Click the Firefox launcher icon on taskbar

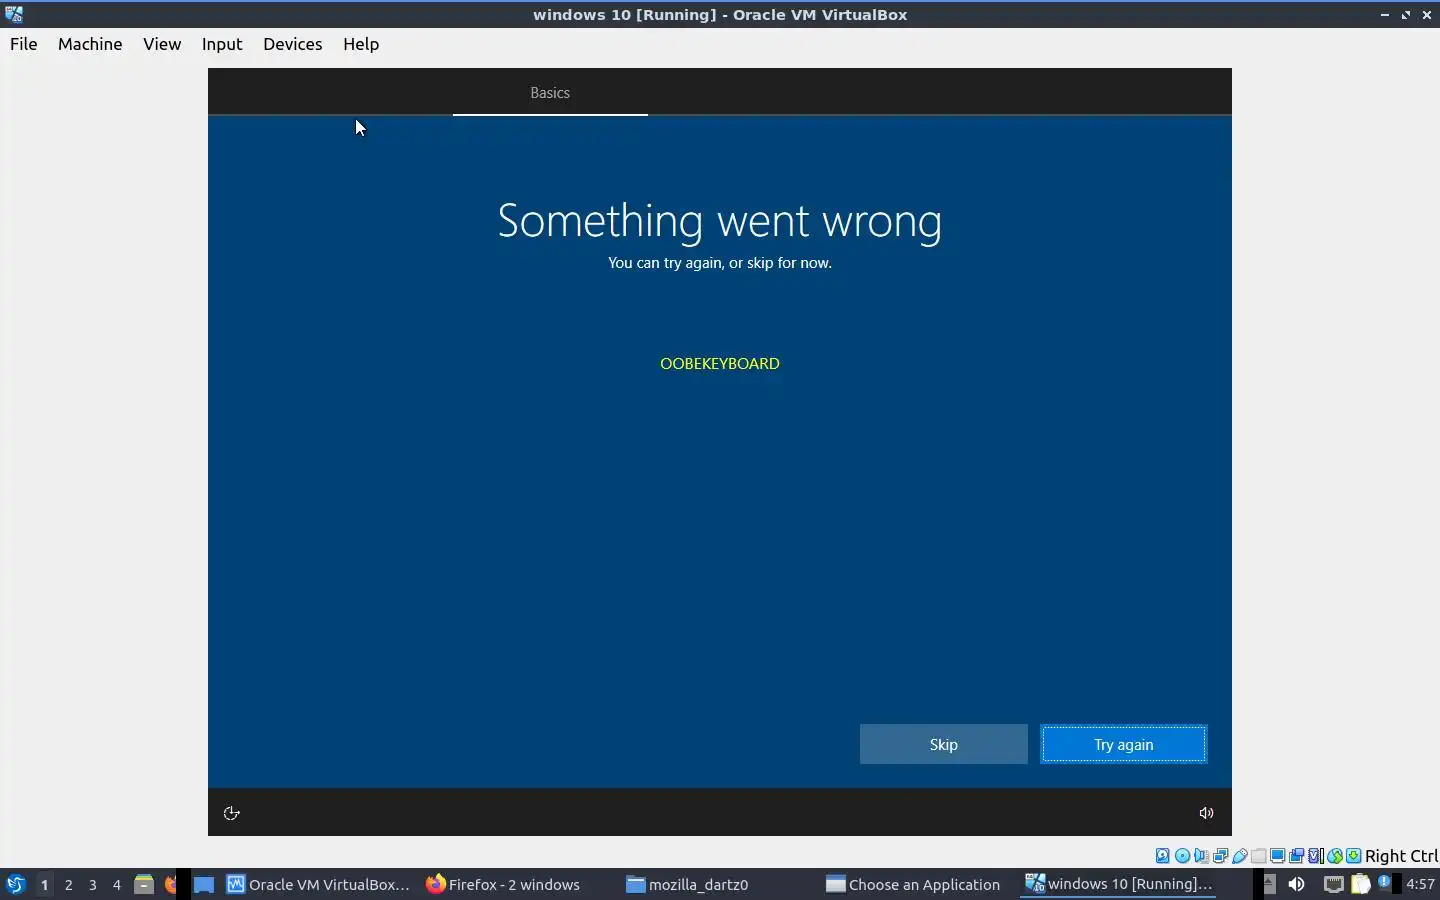[171, 884]
